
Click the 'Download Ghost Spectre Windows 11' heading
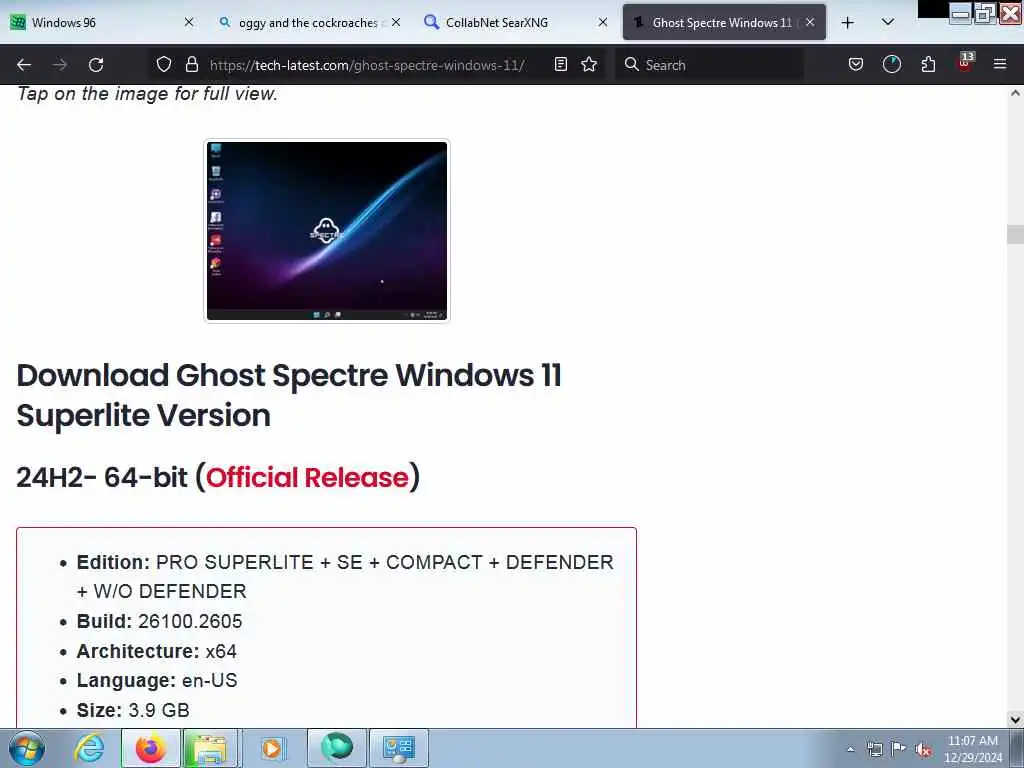click(x=289, y=395)
